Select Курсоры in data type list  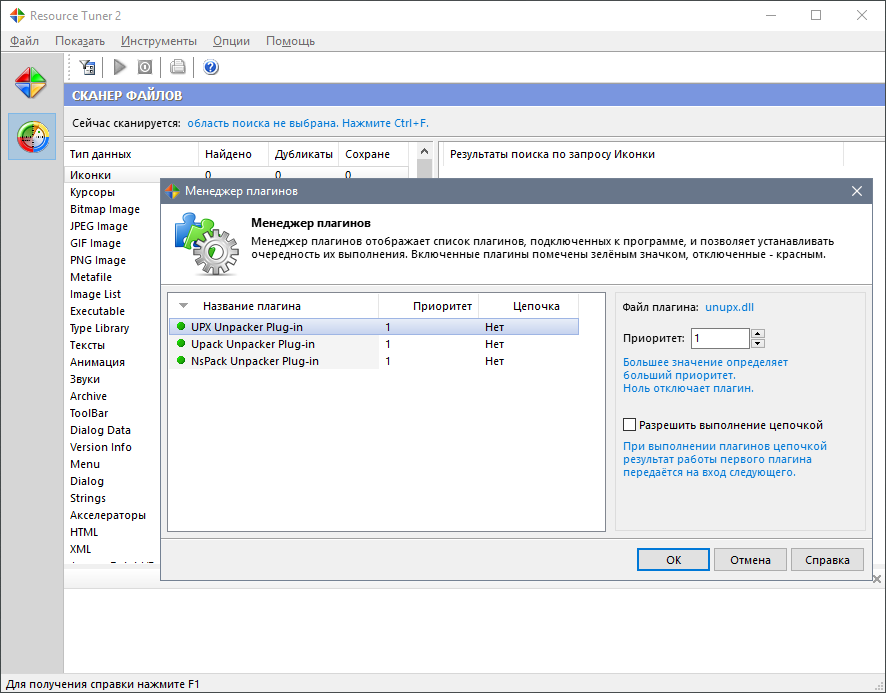click(92, 192)
